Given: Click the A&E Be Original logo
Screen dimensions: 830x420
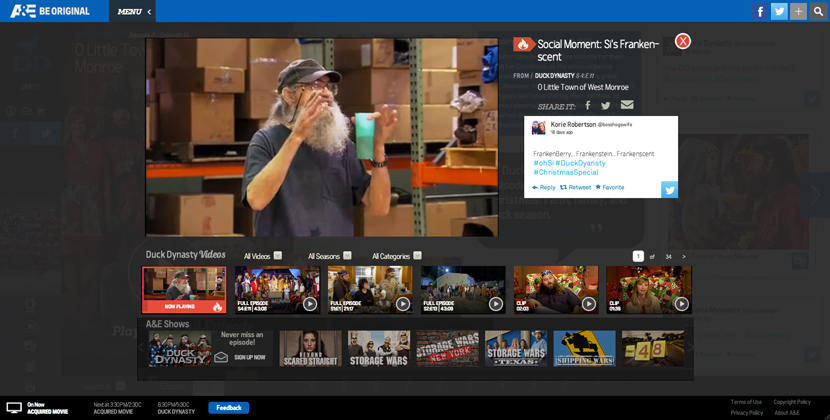Looking at the screenshot, I should point(50,11).
